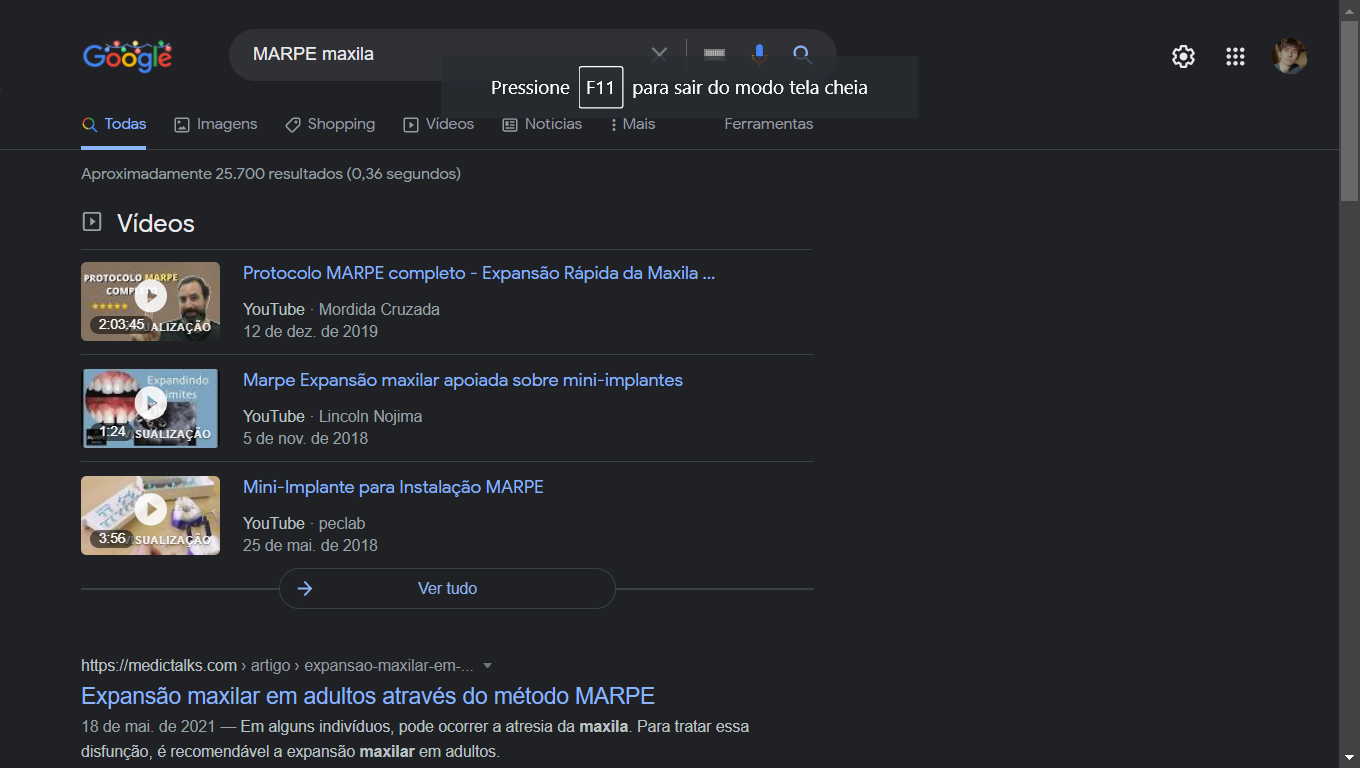Viewport: 1360px width, 768px height.
Task: Switch to the Imagens tab
Action: (x=215, y=124)
